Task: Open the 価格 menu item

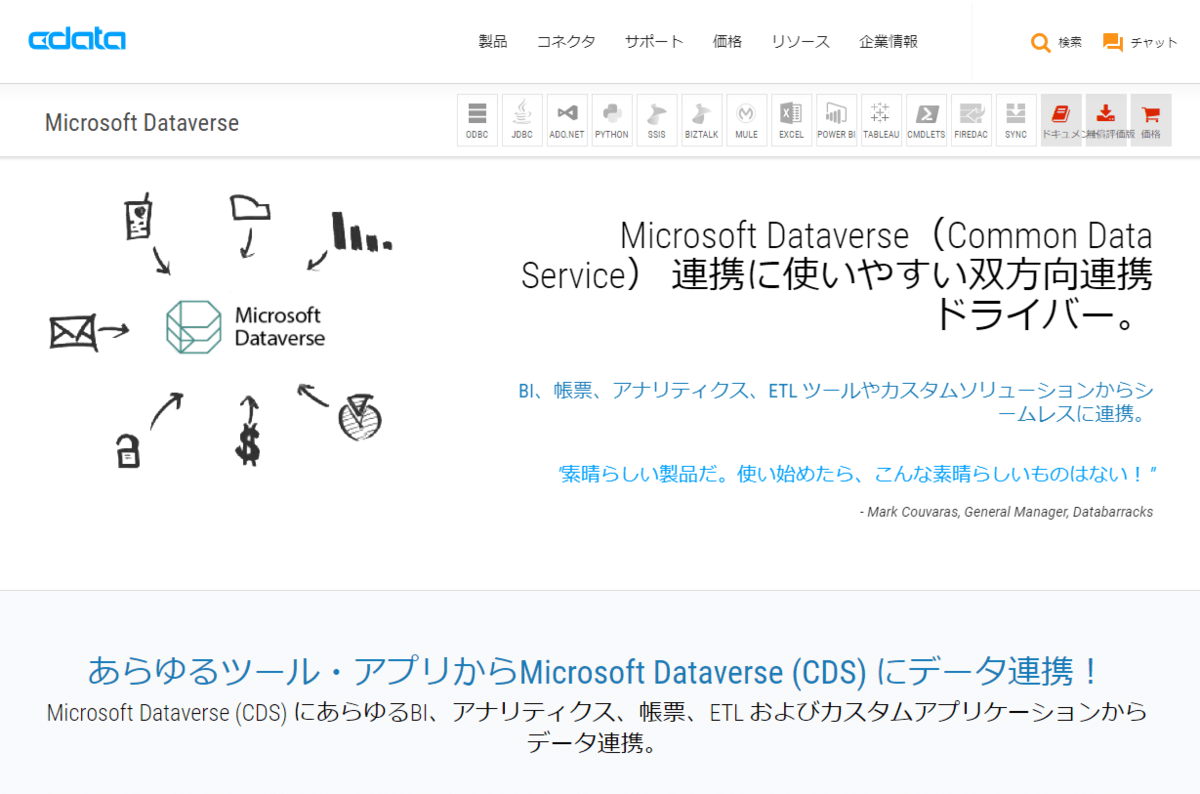Action: pyautogui.click(x=727, y=41)
